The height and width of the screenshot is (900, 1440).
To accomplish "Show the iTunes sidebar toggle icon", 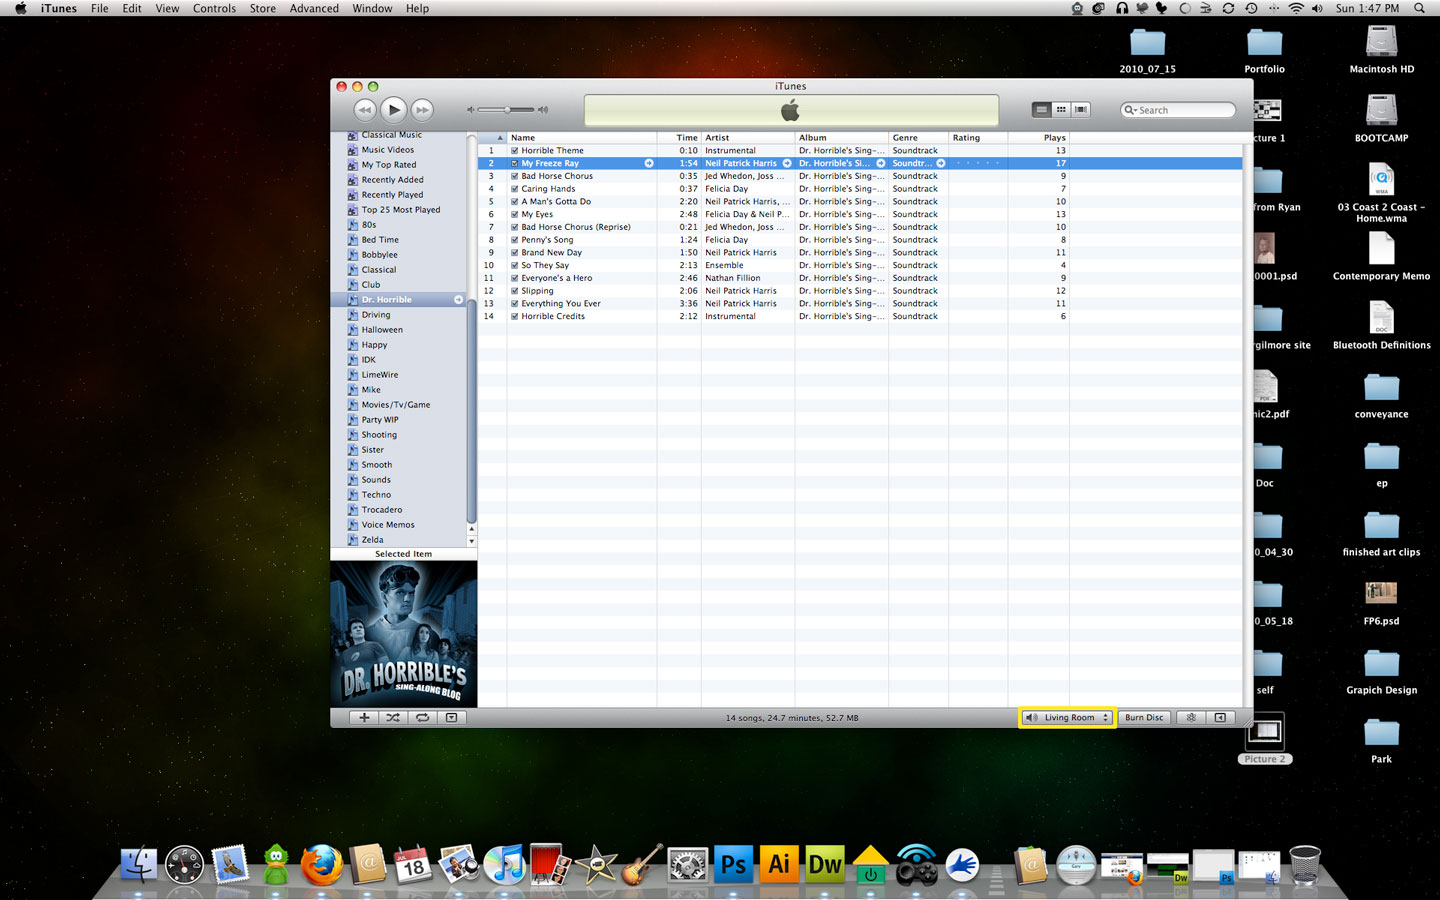I will (x=1220, y=717).
